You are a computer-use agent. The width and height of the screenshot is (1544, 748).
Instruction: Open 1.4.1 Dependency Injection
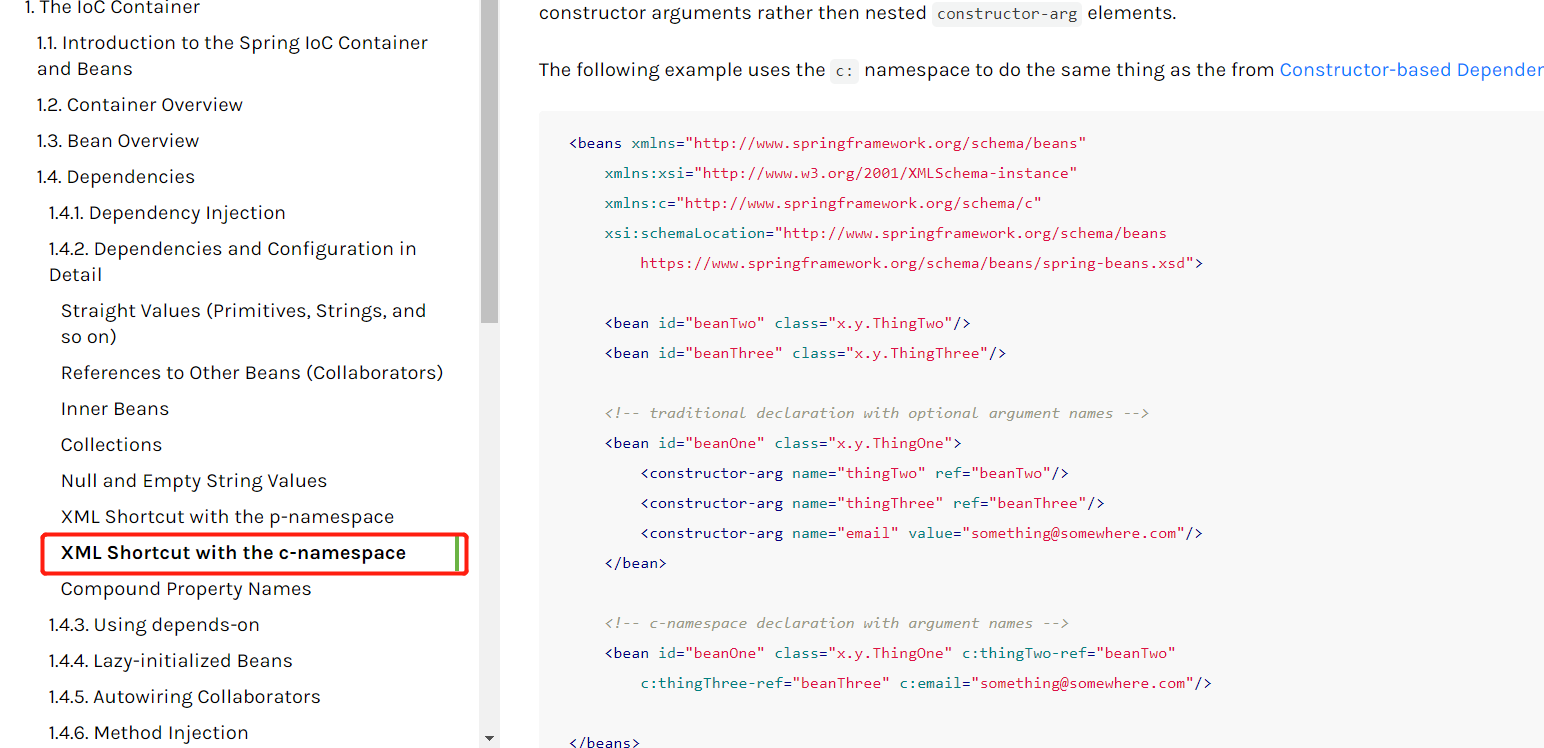[167, 213]
